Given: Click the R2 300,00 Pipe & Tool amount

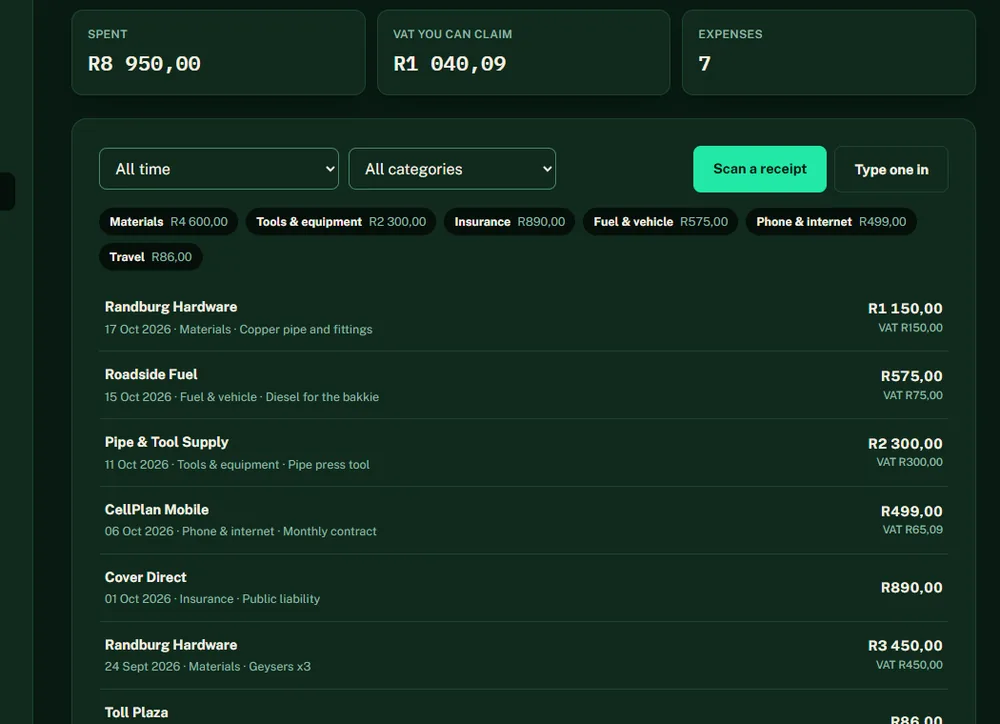Looking at the screenshot, I should (x=905, y=444).
